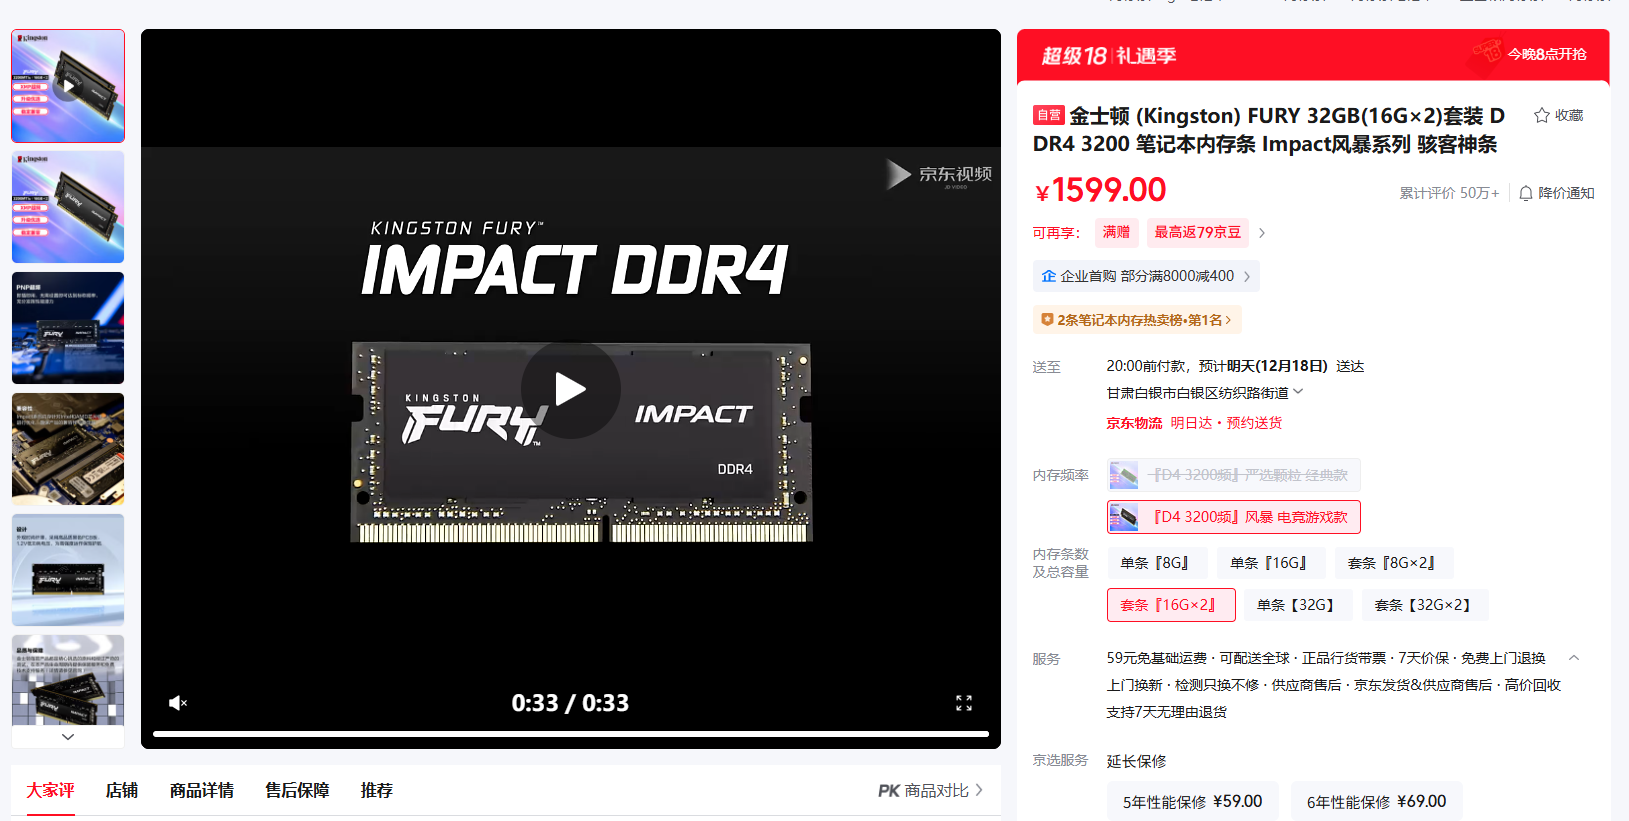Open the first thumbnail with the play icon
1629x821 pixels.
pyautogui.click(x=68, y=86)
